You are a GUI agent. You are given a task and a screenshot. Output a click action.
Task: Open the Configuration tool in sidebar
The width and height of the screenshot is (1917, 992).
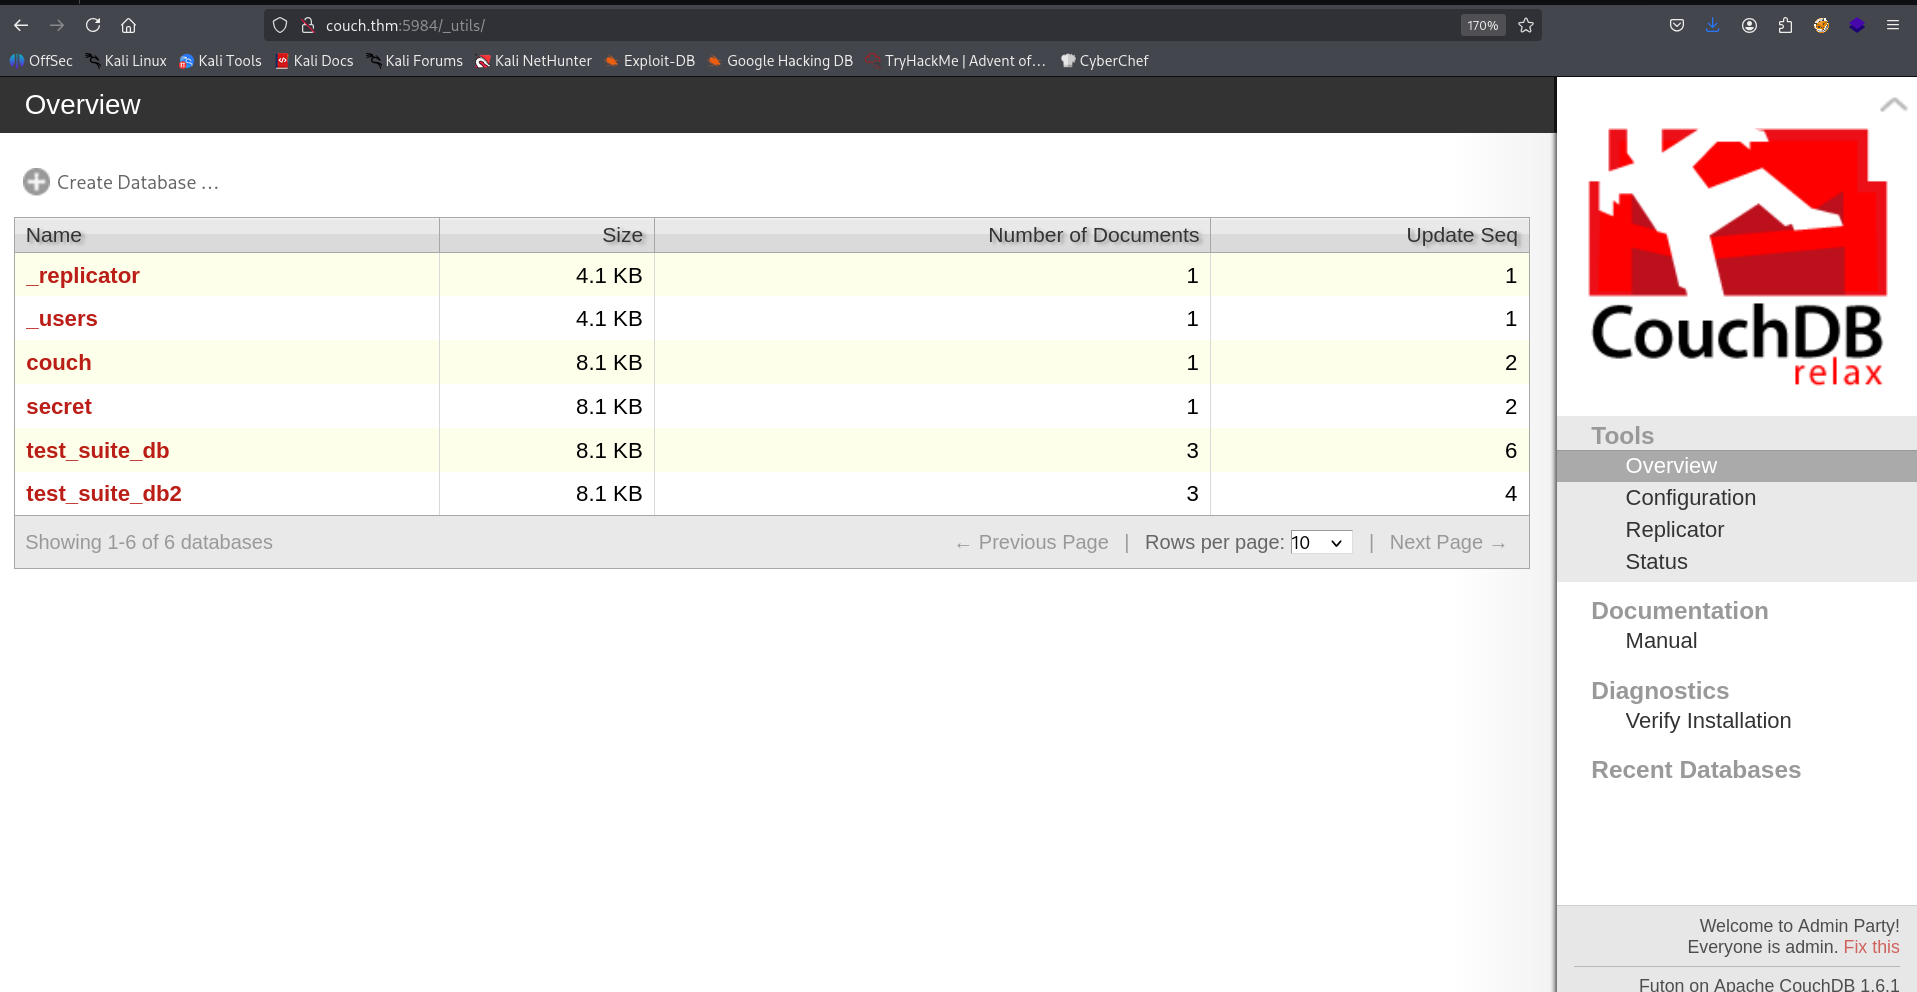1690,498
